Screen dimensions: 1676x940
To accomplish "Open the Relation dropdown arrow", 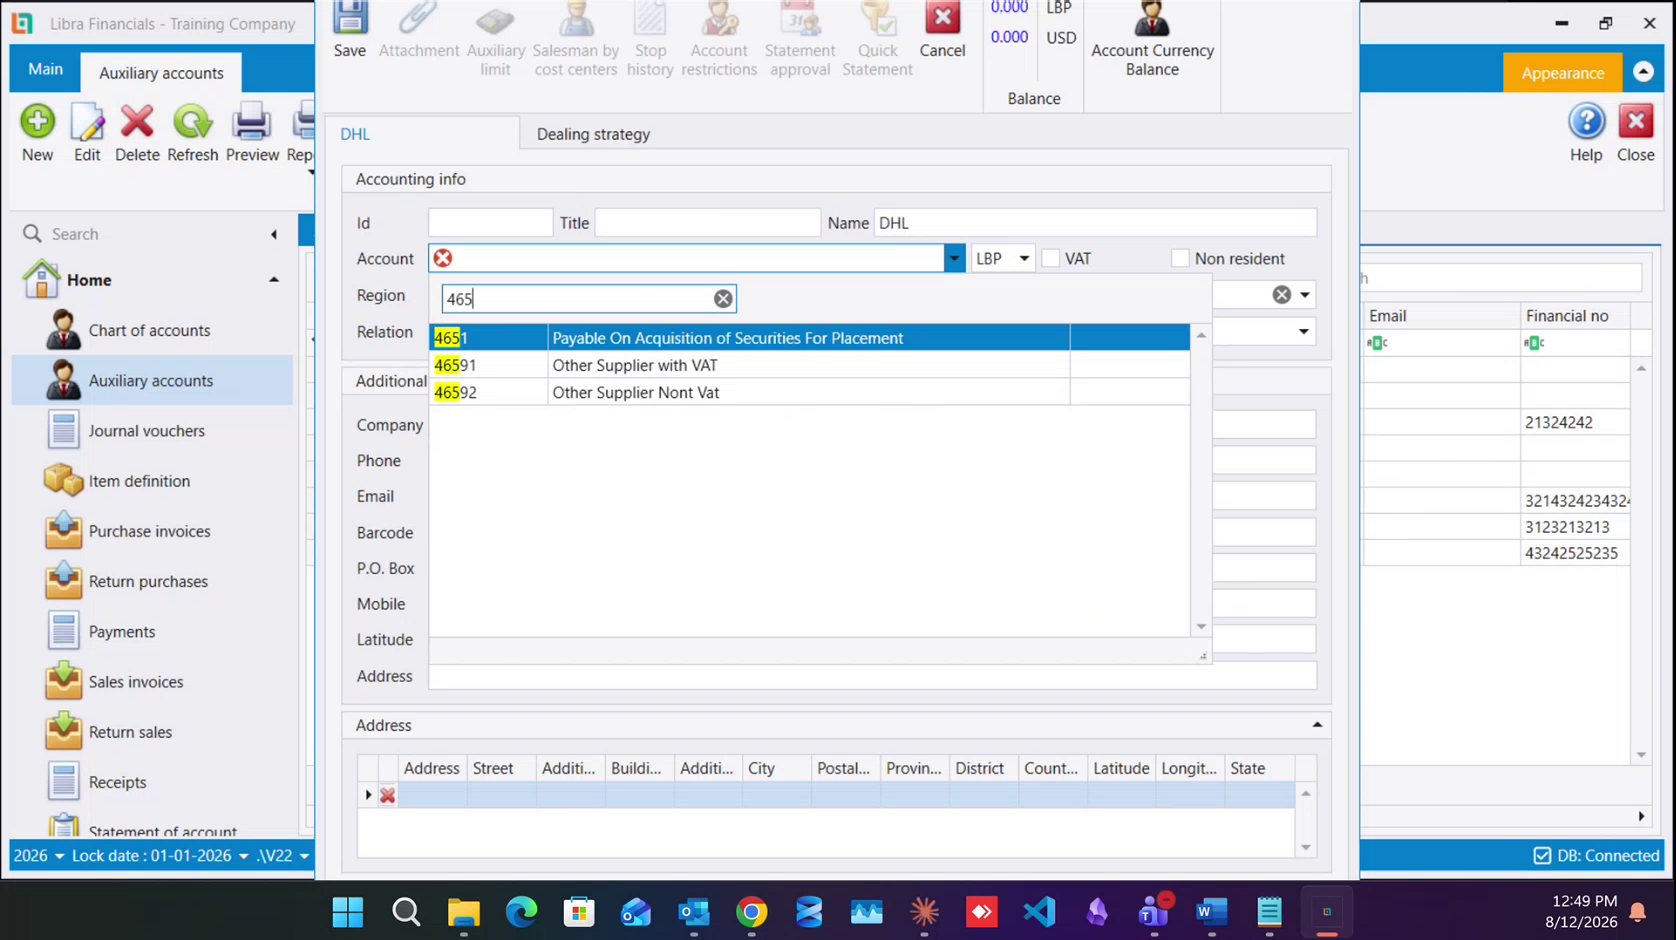I will (1304, 332).
